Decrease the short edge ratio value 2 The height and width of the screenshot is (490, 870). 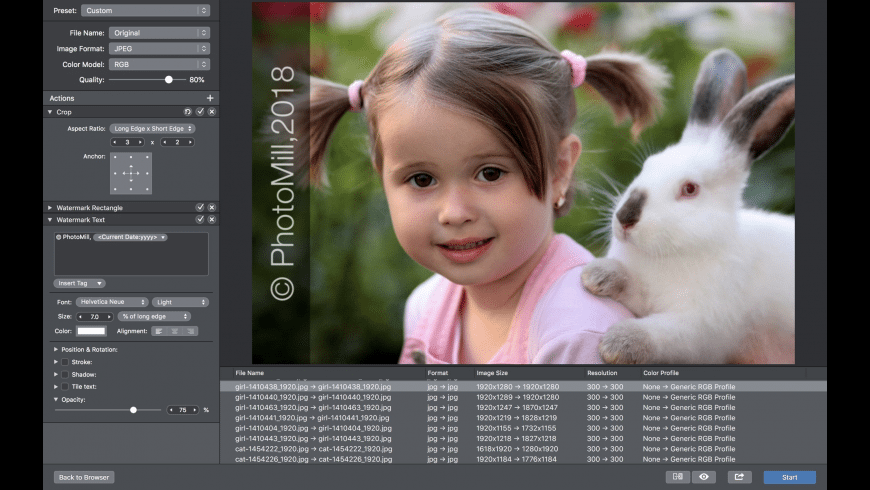165,142
